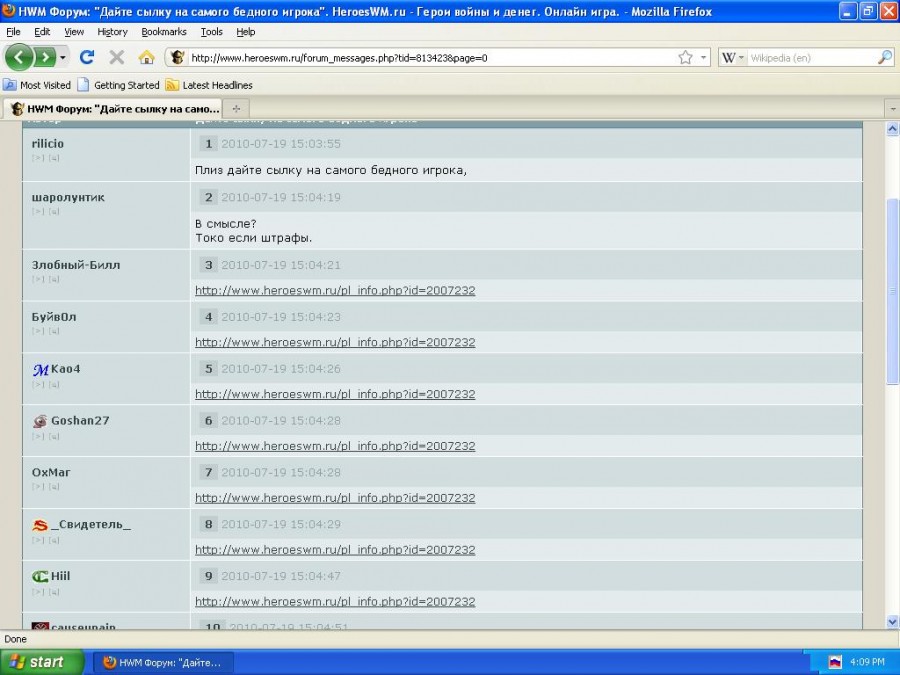Click the scrollbar down arrow
This screenshot has width=900, height=675.
(x=893, y=622)
